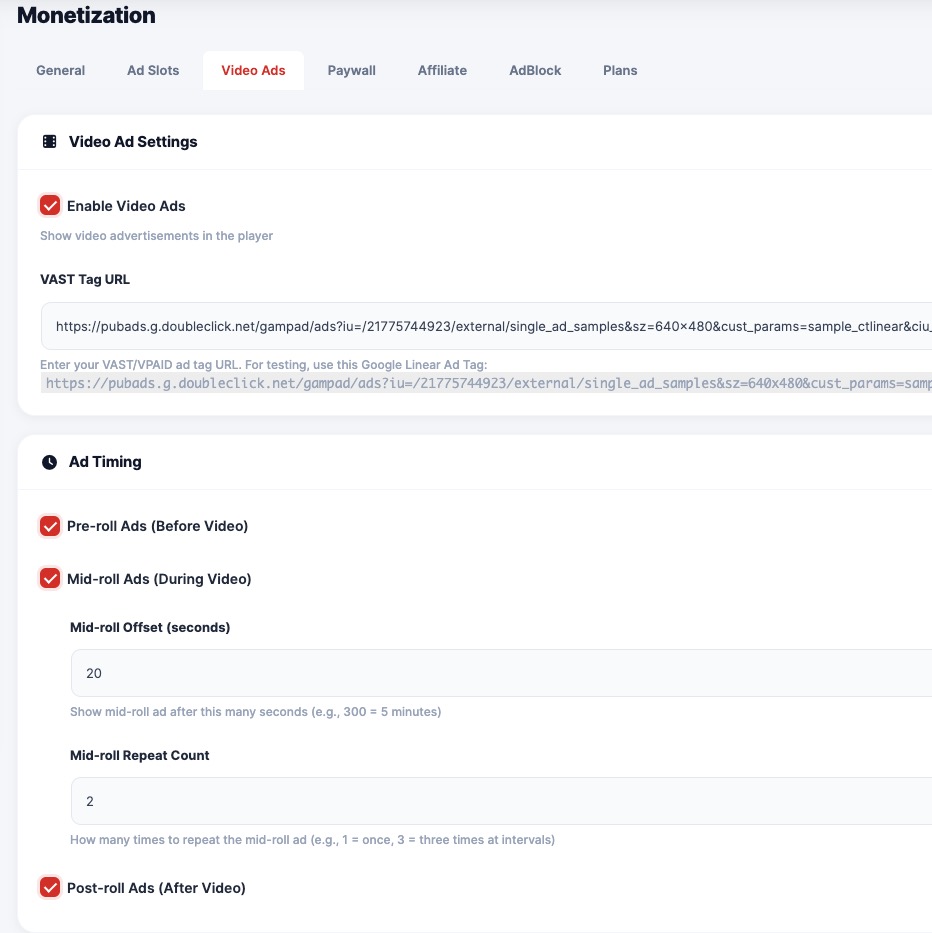Click into the VAST Tag URL field
This screenshot has width=932, height=933.
490,326
